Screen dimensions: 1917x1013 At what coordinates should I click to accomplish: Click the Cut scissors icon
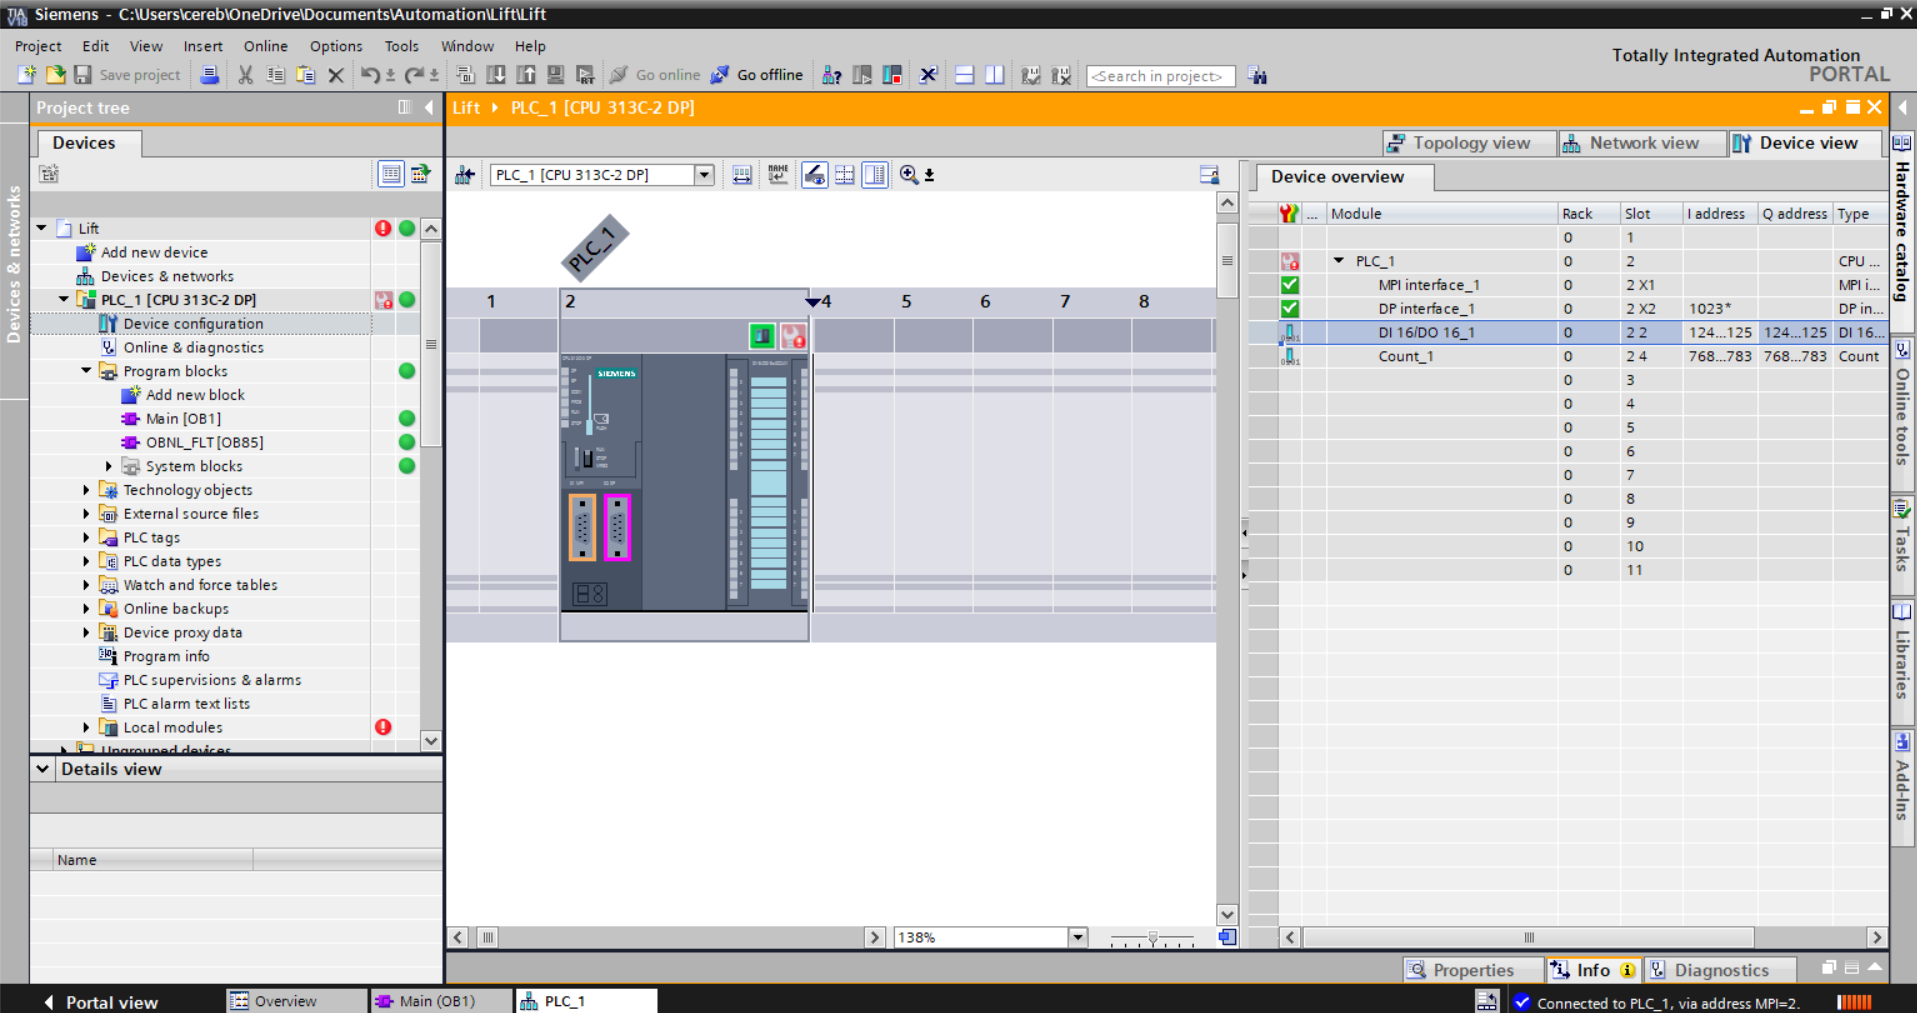(245, 75)
